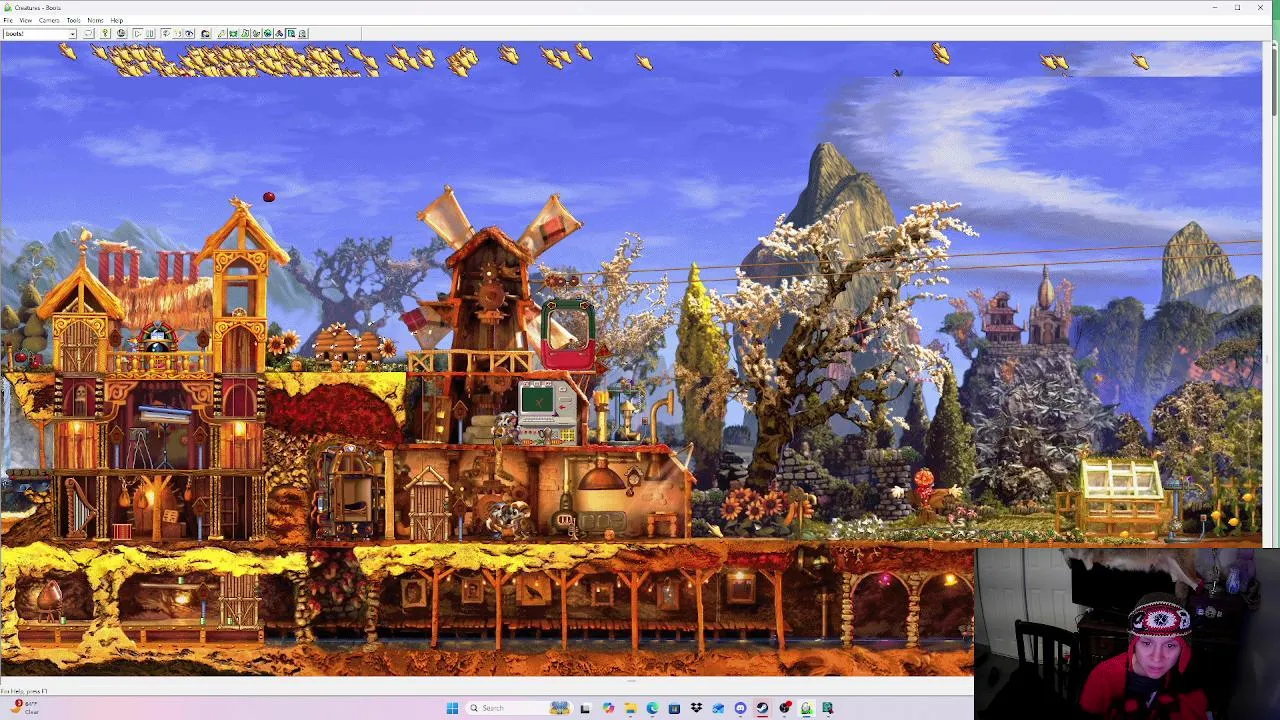Screen dimensions: 1280x720
Task: Open Discord from the taskbar
Action: [x=740, y=708]
